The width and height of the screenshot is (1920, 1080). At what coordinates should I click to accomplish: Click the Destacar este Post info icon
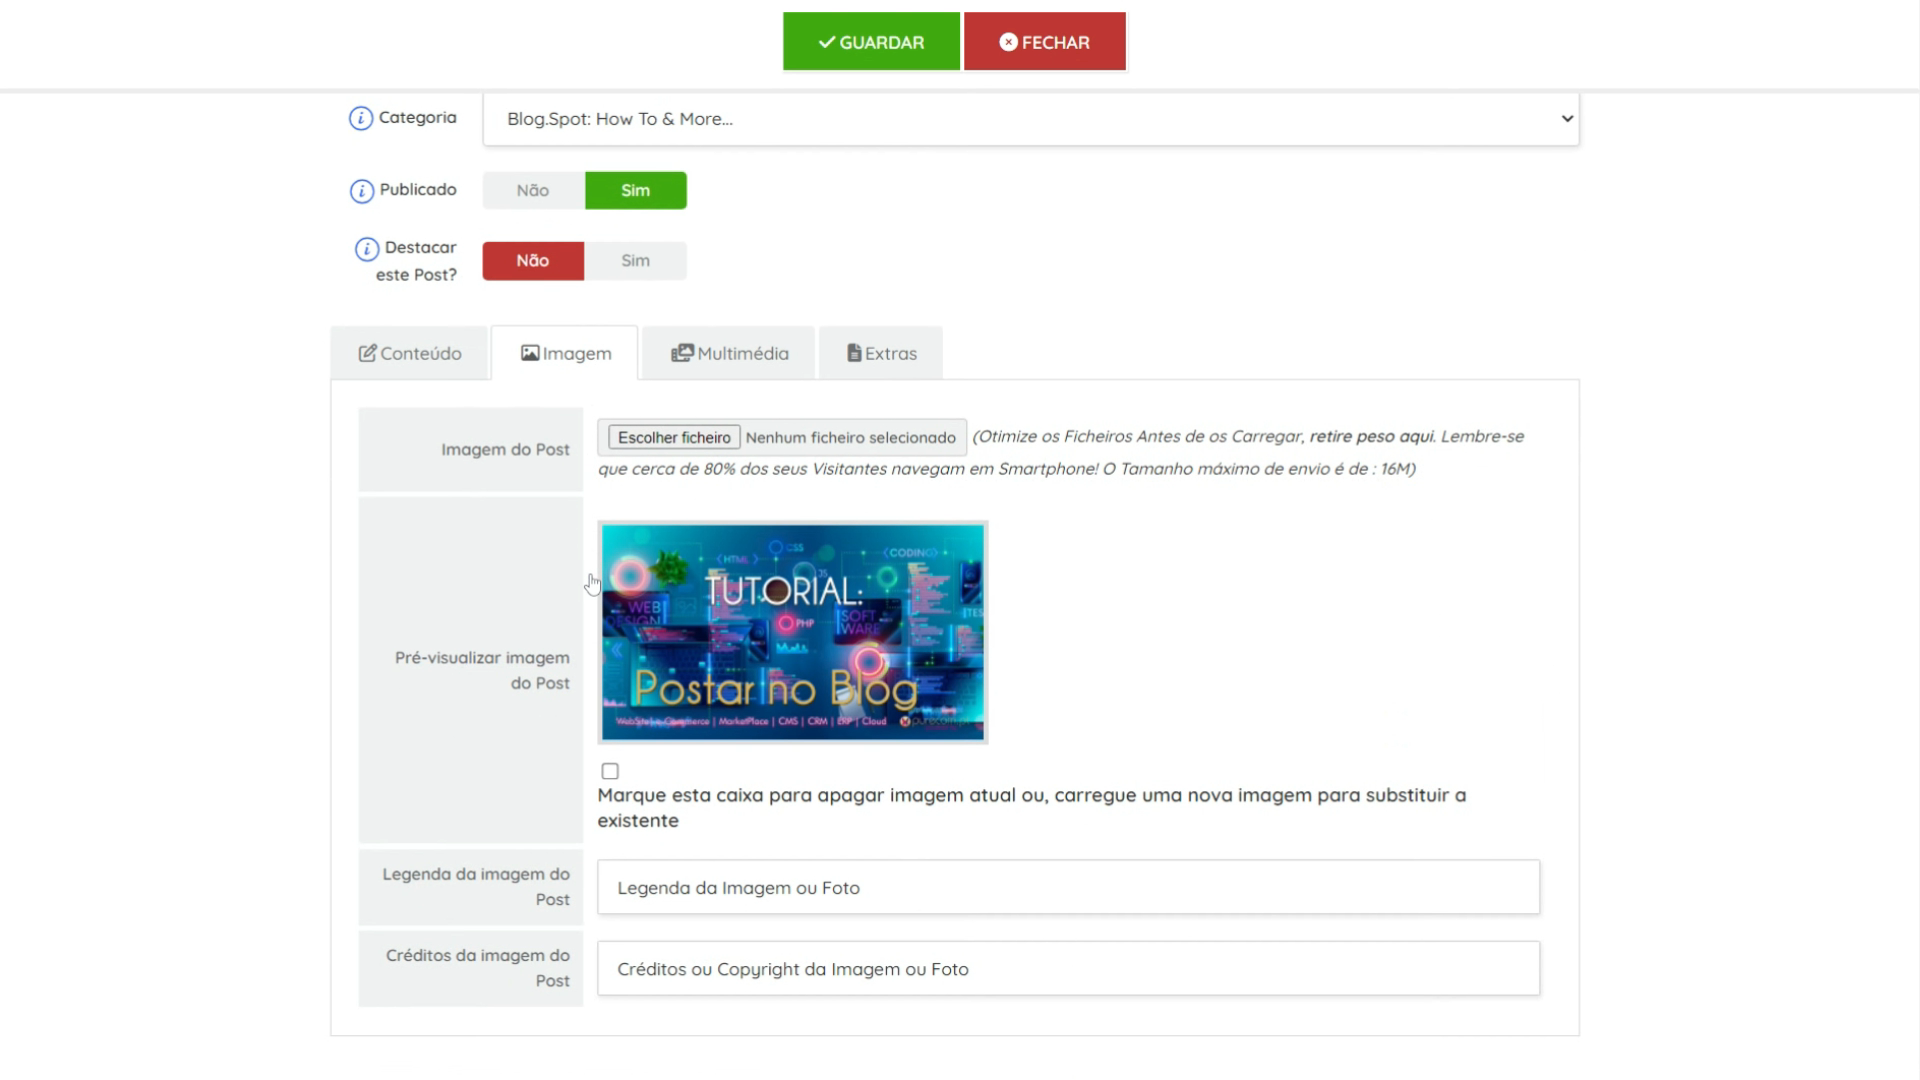tap(367, 249)
